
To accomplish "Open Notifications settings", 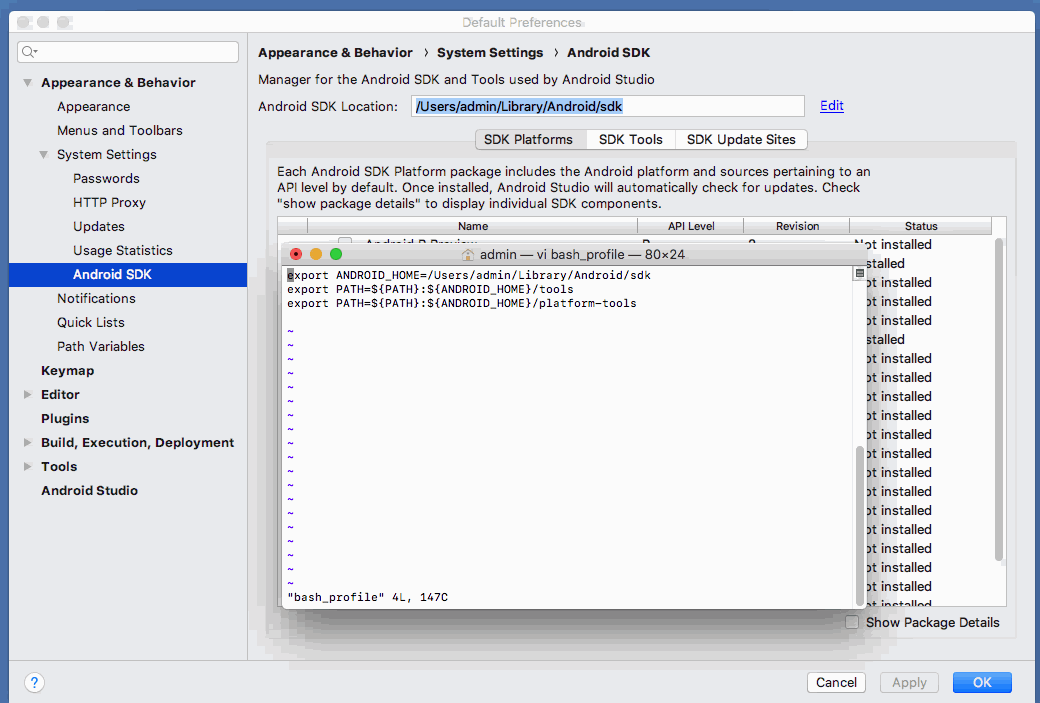I will click(x=96, y=298).
